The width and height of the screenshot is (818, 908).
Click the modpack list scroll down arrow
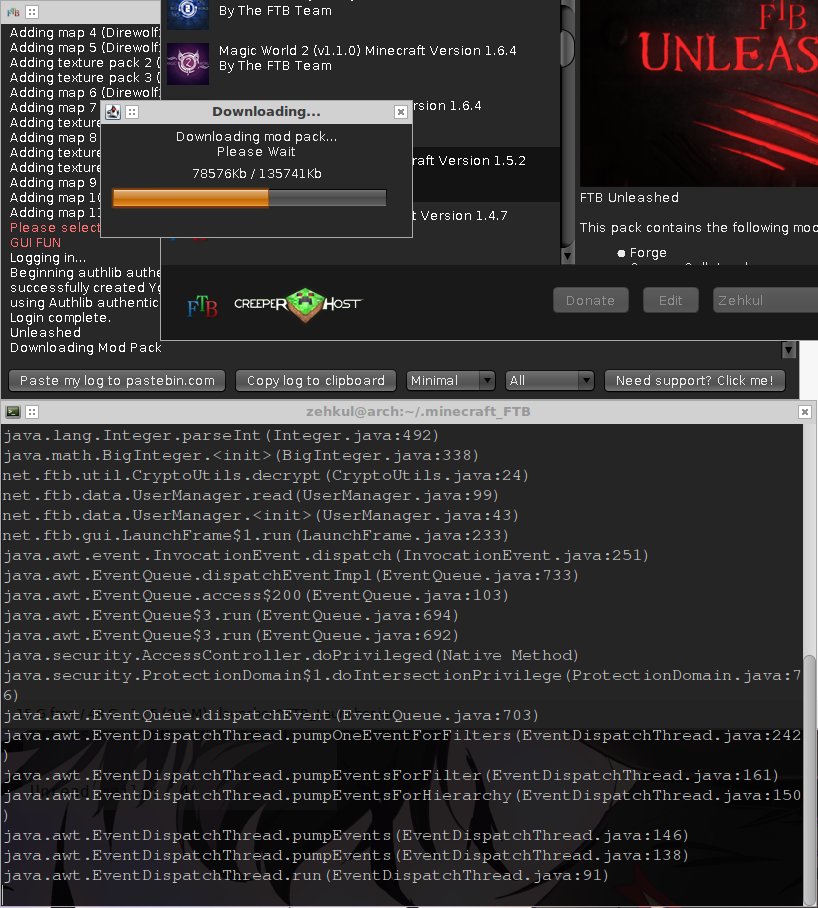[x=567, y=256]
